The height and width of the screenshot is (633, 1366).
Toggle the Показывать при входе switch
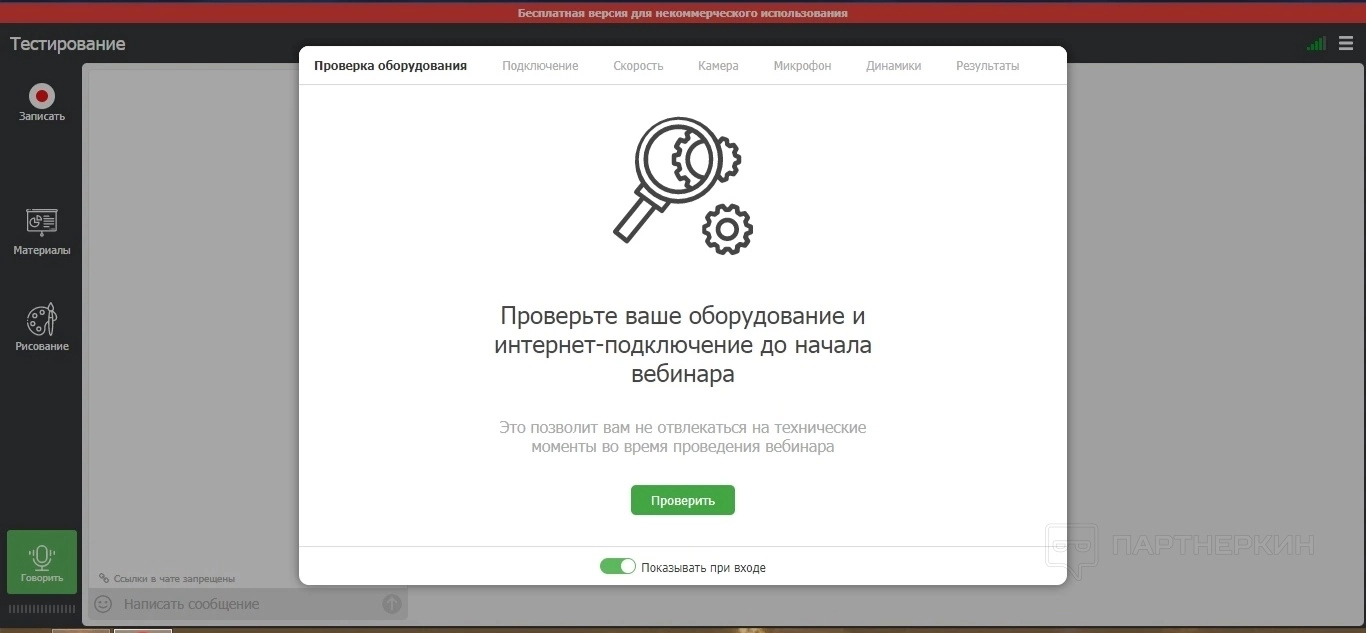click(x=618, y=567)
